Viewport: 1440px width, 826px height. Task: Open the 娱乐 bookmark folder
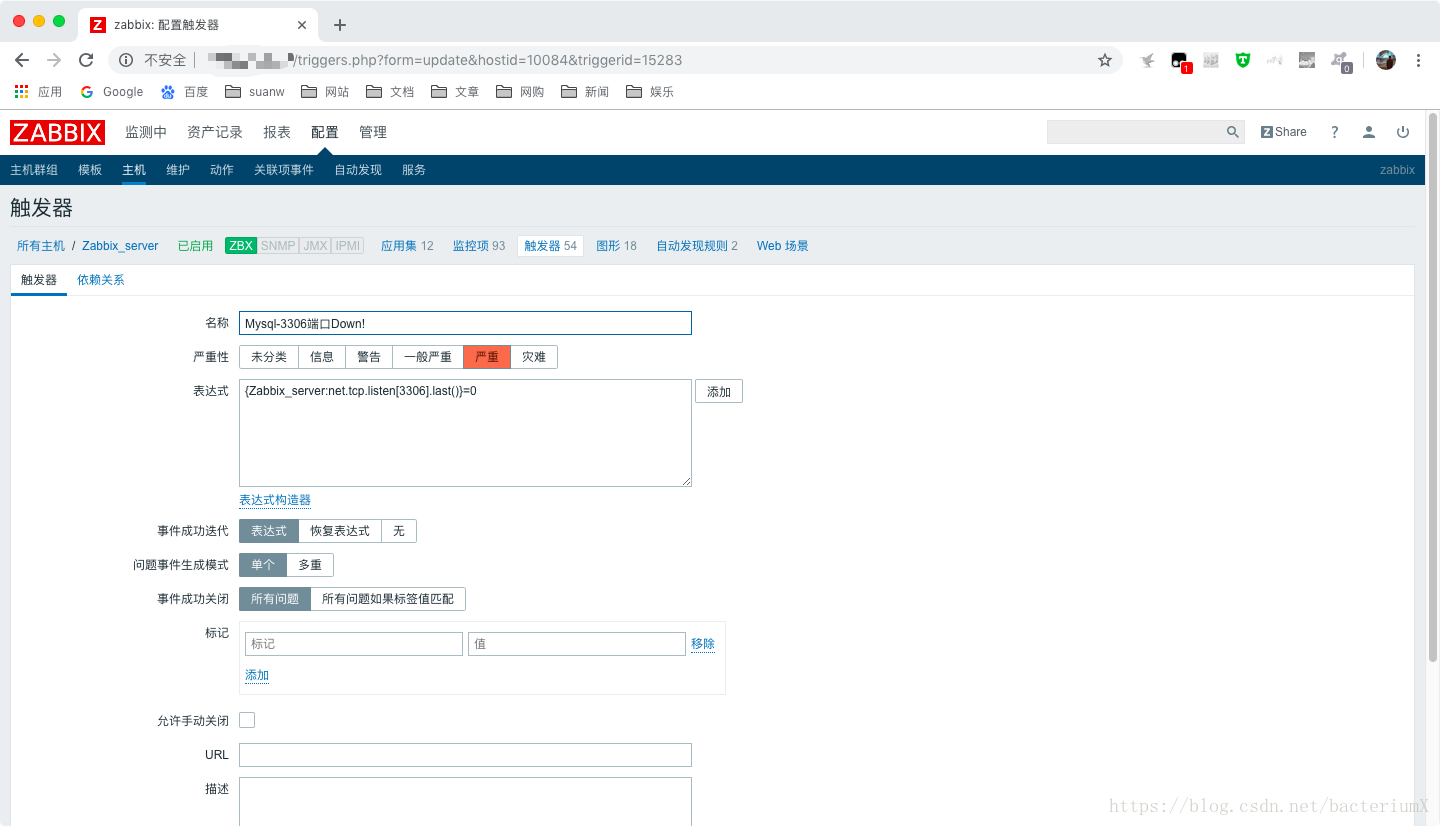[x=650, y=91]
